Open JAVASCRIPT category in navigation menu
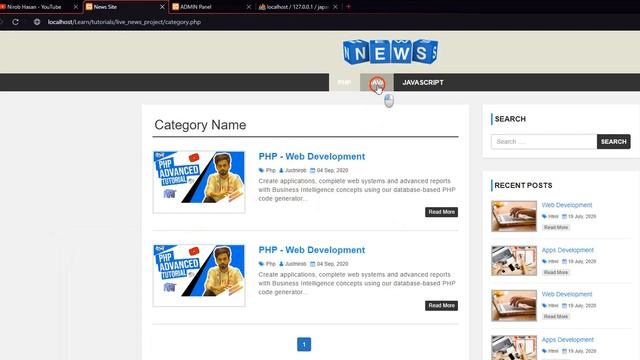 [x=423, y=82]
